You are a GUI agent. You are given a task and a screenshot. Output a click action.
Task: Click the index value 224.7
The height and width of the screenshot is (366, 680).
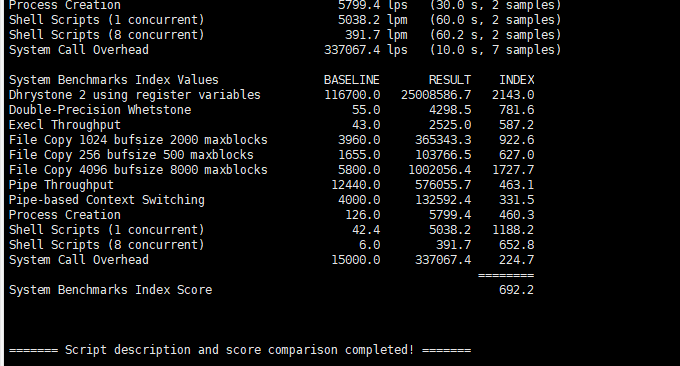517,260
